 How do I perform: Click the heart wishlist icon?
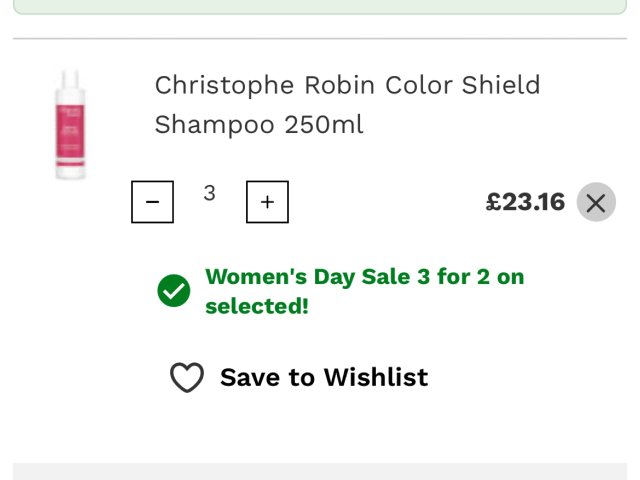pyautogui.click(x=187, y=378)
